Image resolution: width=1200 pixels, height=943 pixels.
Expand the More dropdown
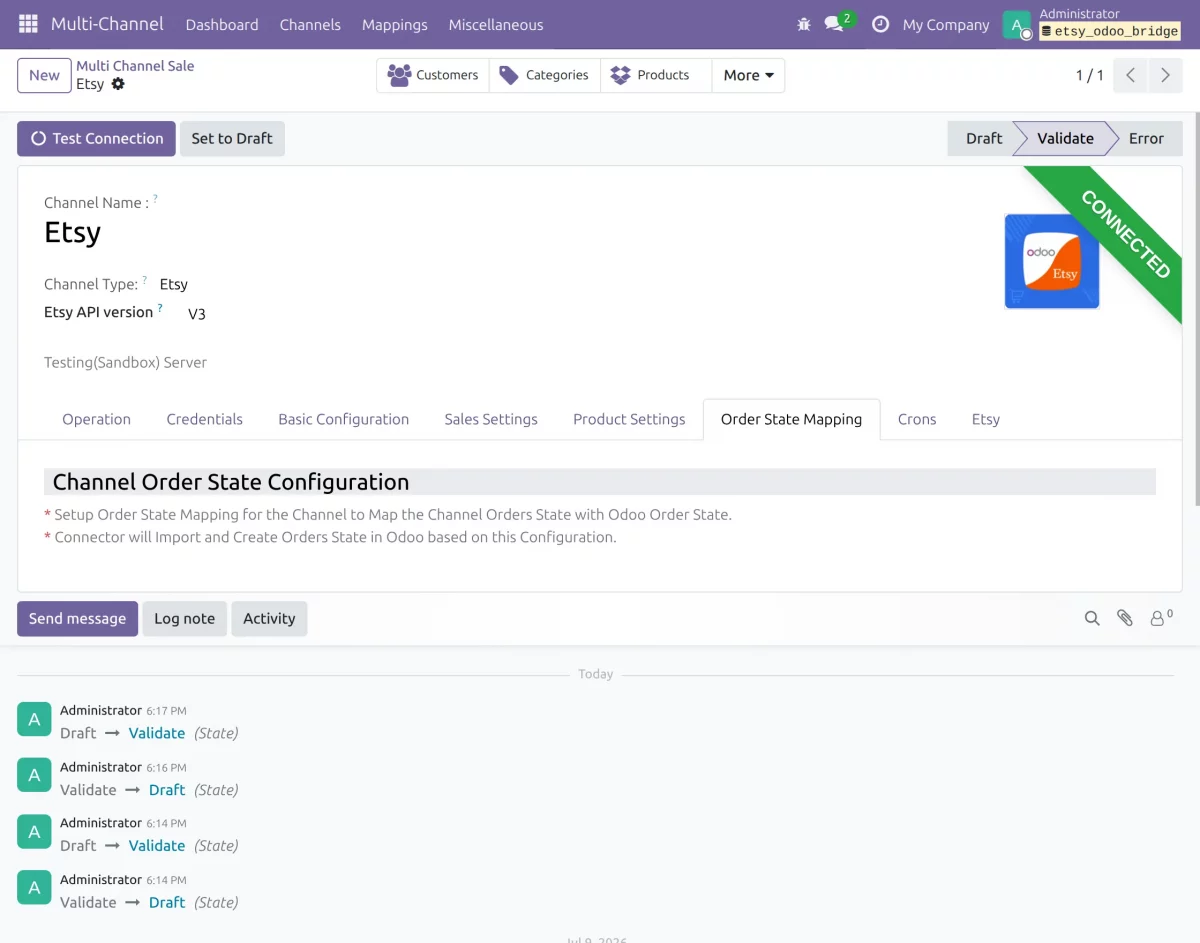[x=748, y=75]
